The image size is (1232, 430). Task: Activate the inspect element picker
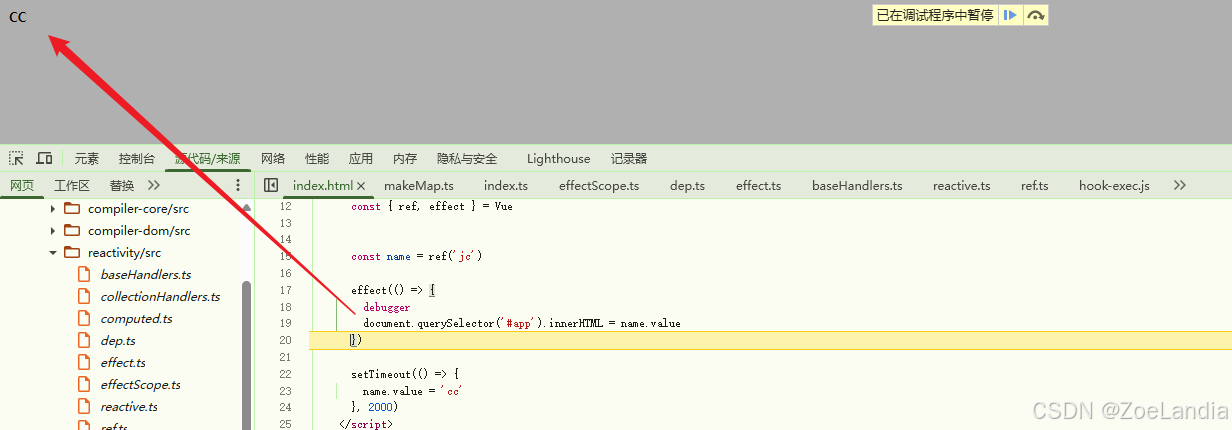pyautogui.click(x=17, y=158)
